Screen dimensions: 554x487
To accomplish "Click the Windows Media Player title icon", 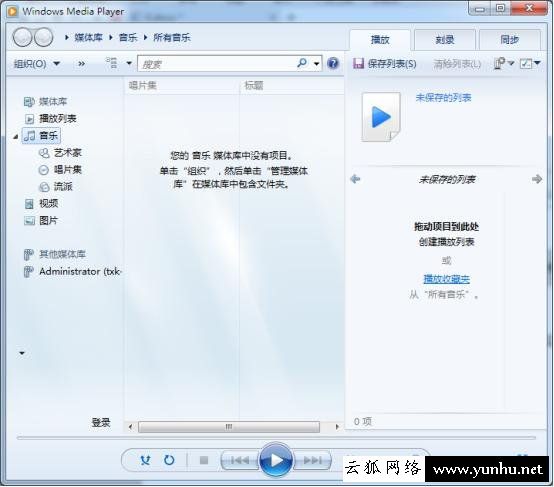I will [12, 12].
